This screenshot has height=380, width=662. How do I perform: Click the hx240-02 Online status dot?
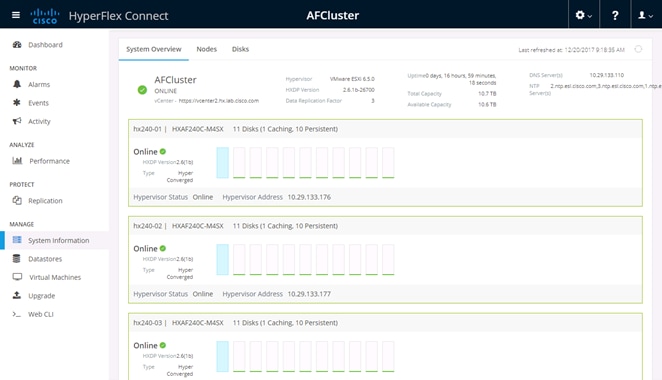163,248
